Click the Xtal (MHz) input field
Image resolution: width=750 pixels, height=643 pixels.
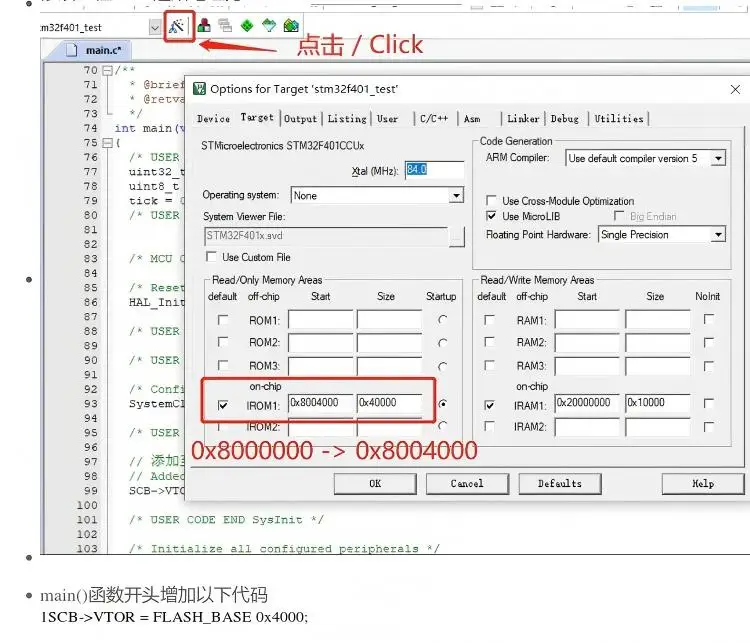434,170
